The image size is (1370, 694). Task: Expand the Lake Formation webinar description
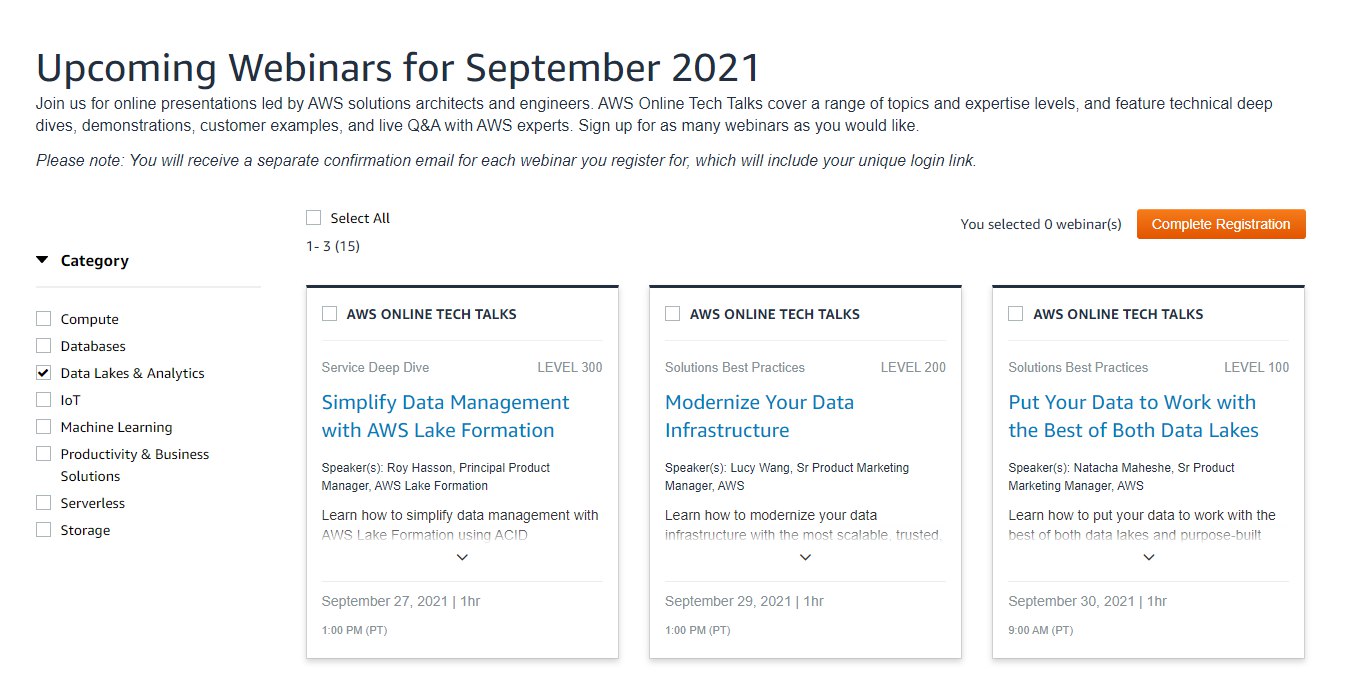point(462,557)
